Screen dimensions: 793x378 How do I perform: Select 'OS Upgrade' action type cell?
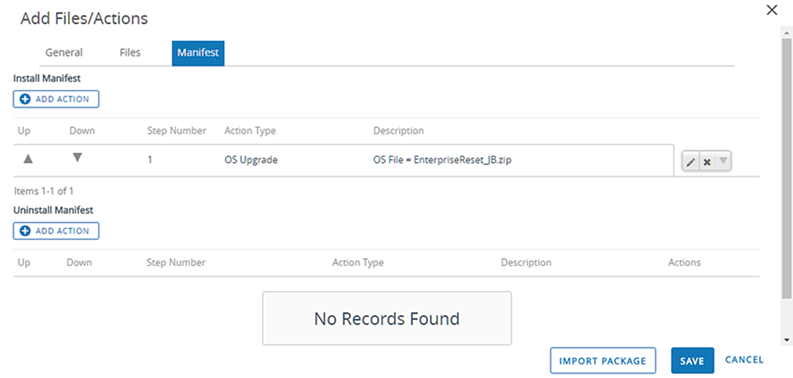251,160
